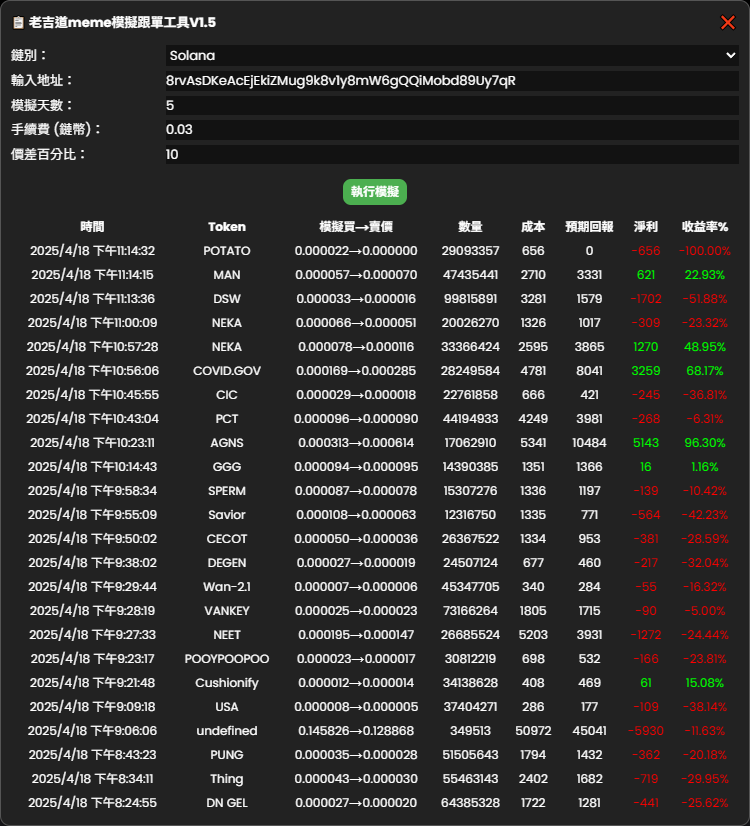The height and width of the screenshot is (826, 750).
Task: Click the 模擬買→賣價 column header
Action: [356, 227]
